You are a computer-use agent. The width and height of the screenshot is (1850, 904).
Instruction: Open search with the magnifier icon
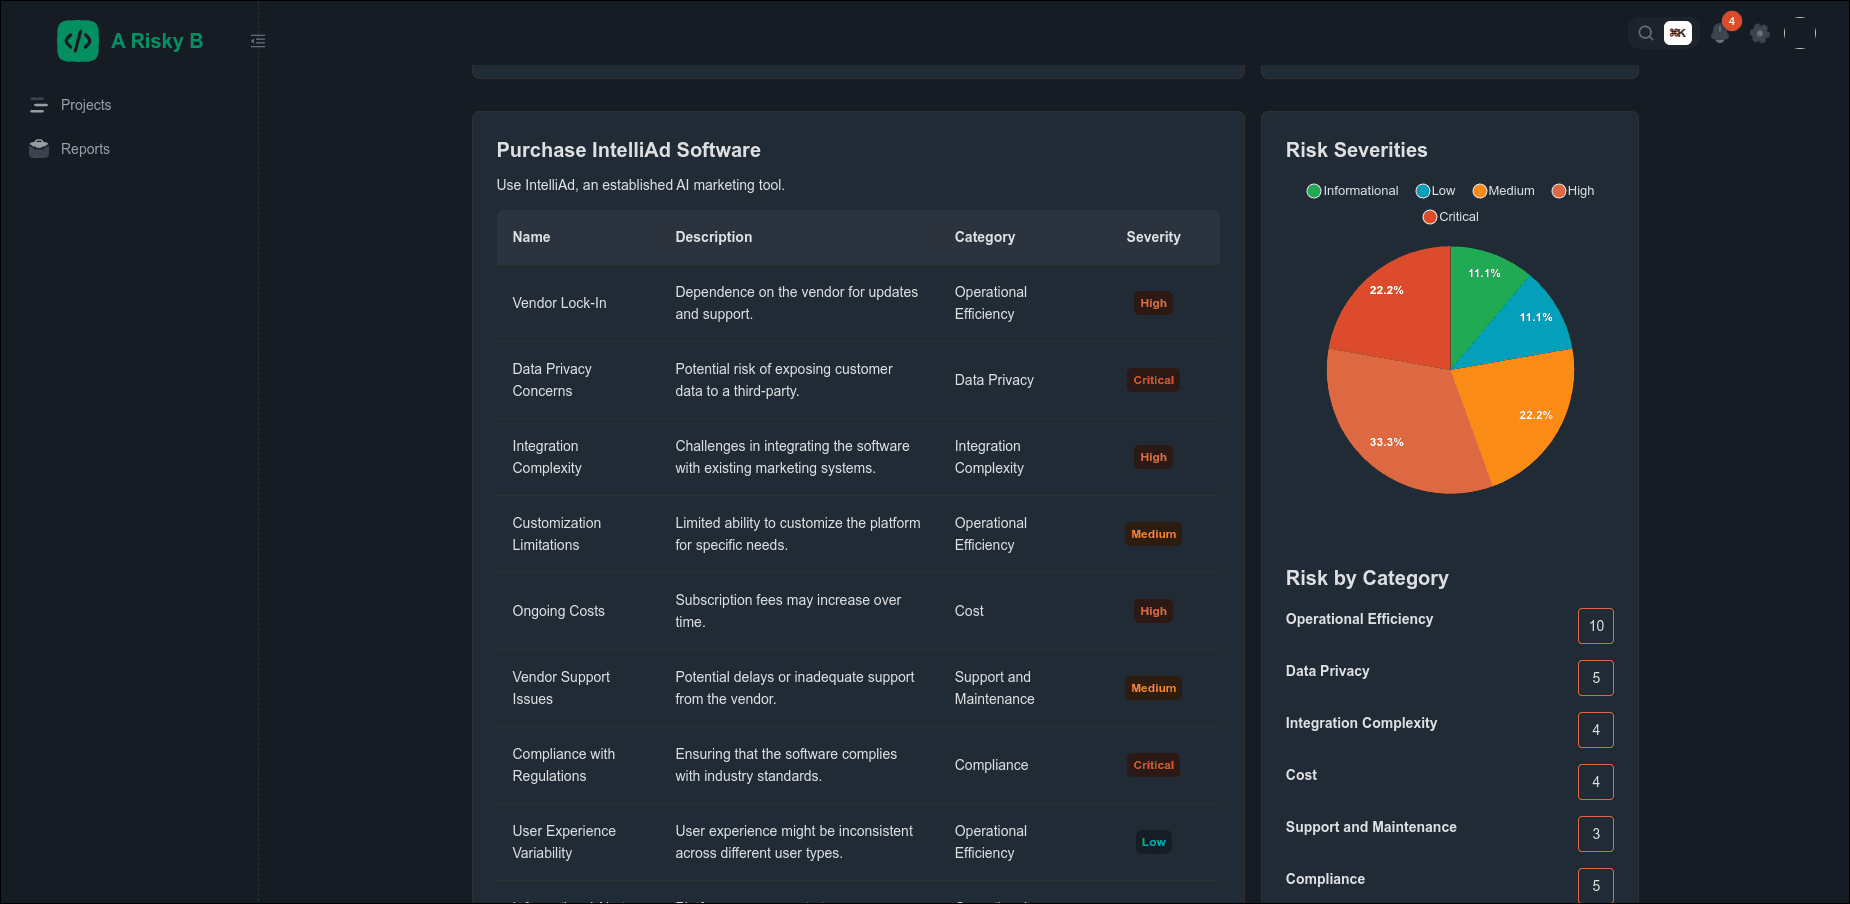[x=1645, y=33]
